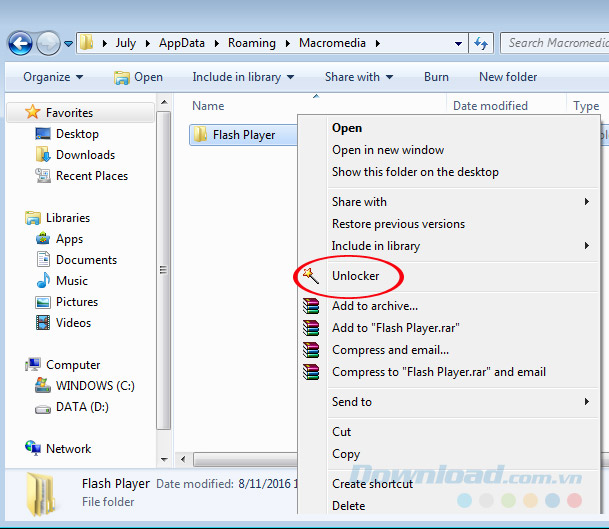Screen dimensions: 609x529
Task: Select the Flash Player folder in the list
Action: tap(244, 135)
